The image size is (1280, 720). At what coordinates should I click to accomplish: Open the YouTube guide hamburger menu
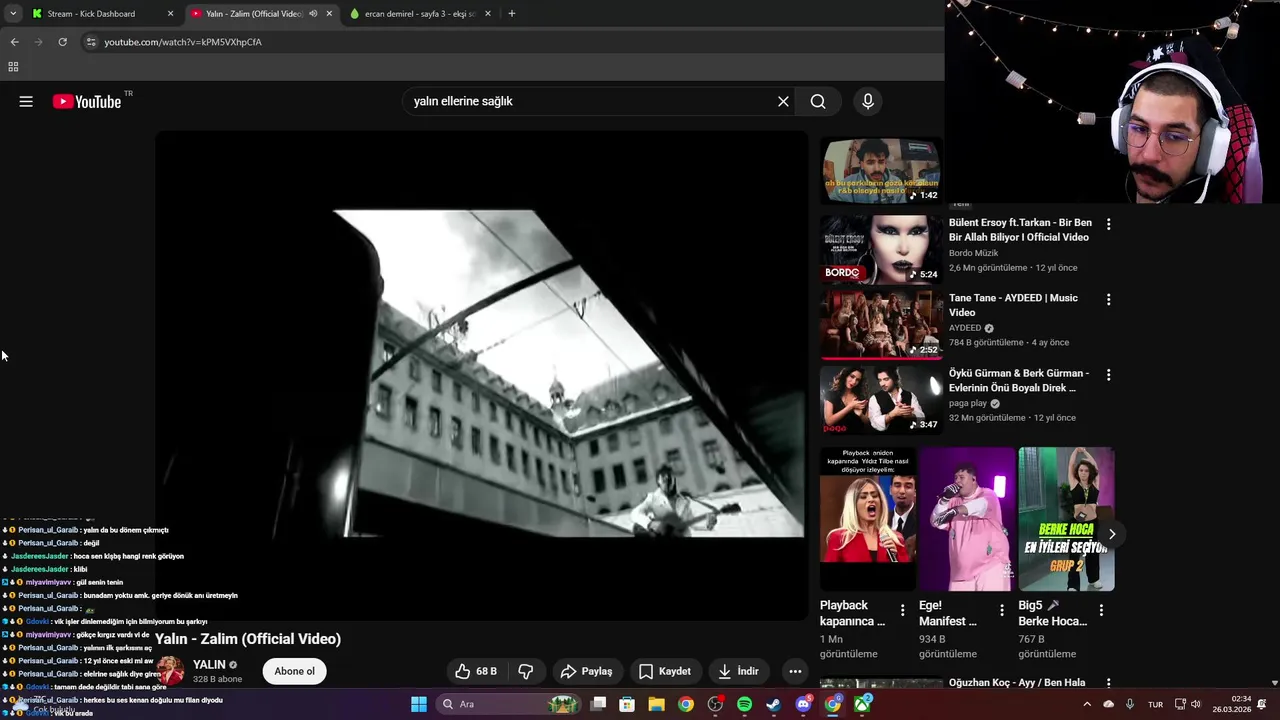(26, 101)
